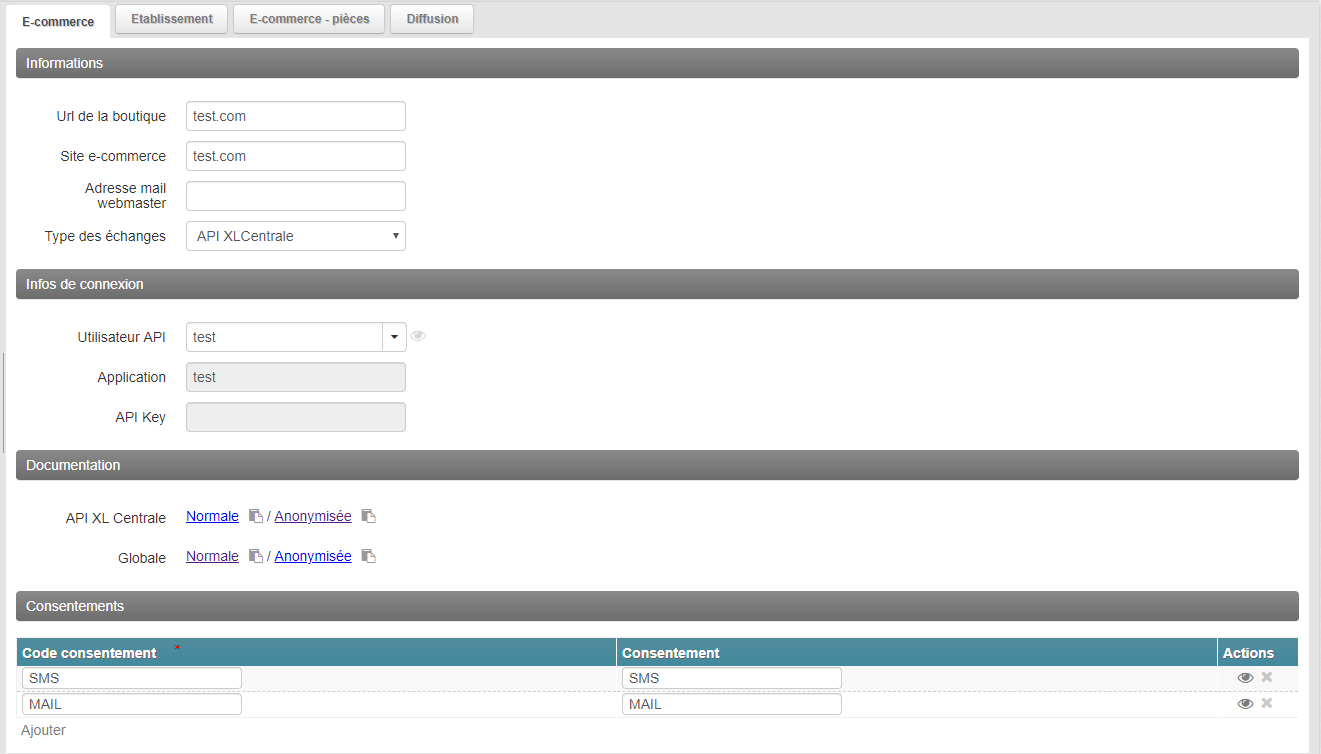Click the Infos de connexion section header
1321x754 pixels.
657,284
